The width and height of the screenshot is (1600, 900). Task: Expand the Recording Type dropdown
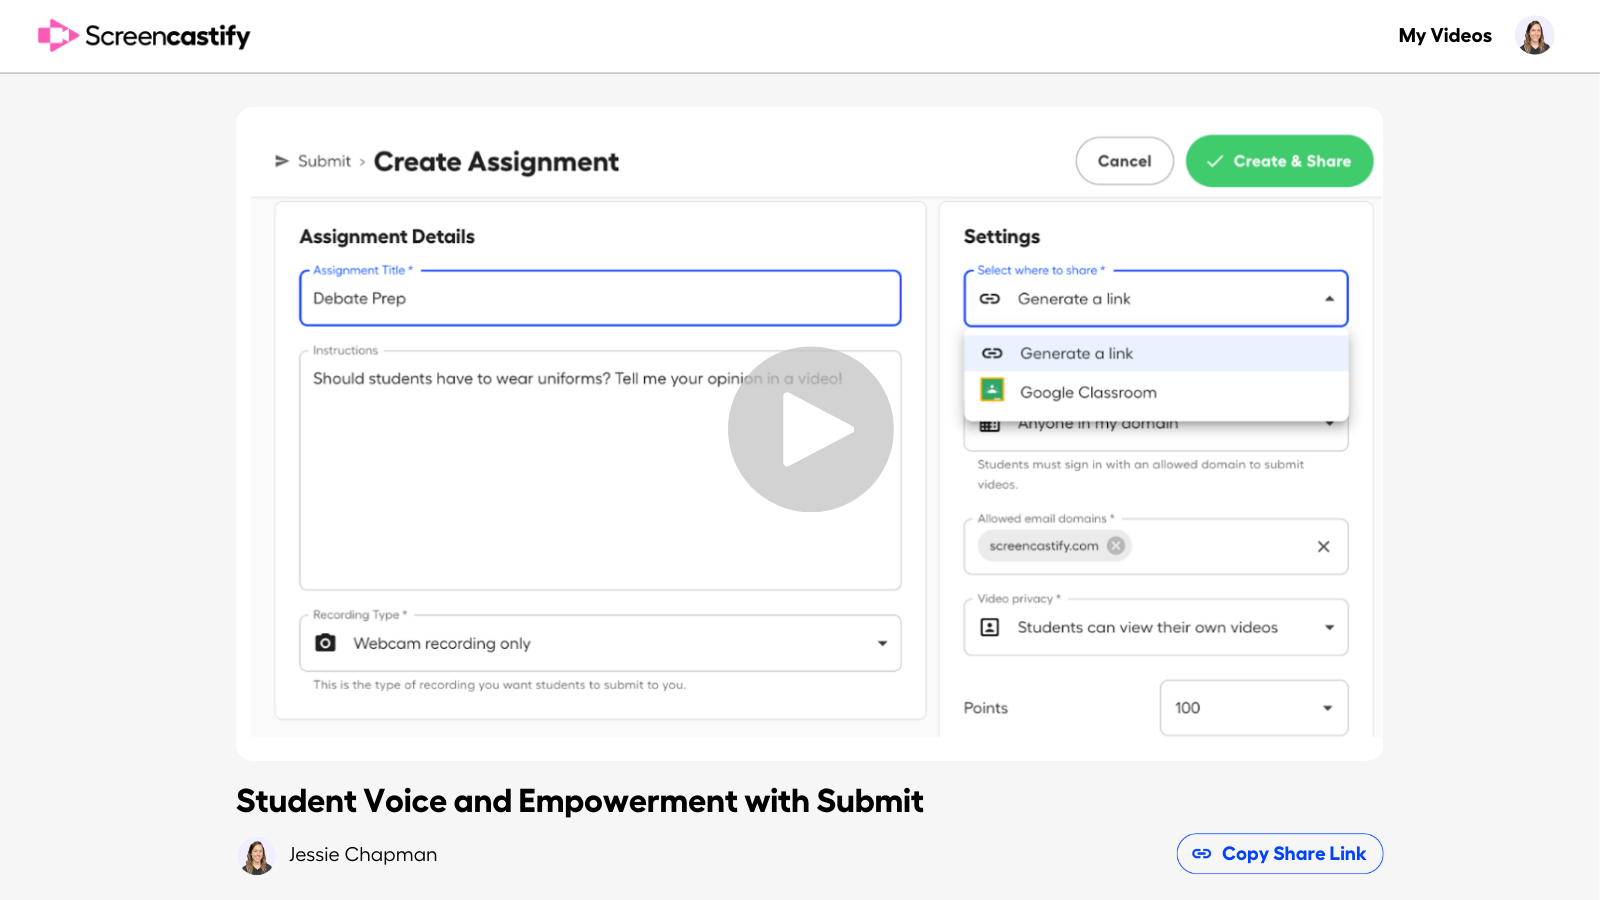point(882,643)
